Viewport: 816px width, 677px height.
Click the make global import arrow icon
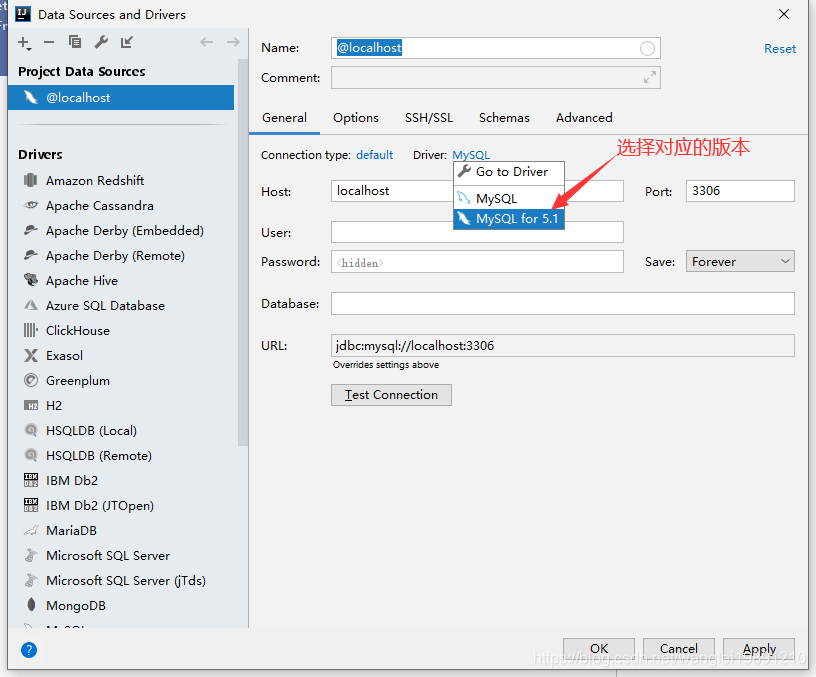tap(127, 42)
